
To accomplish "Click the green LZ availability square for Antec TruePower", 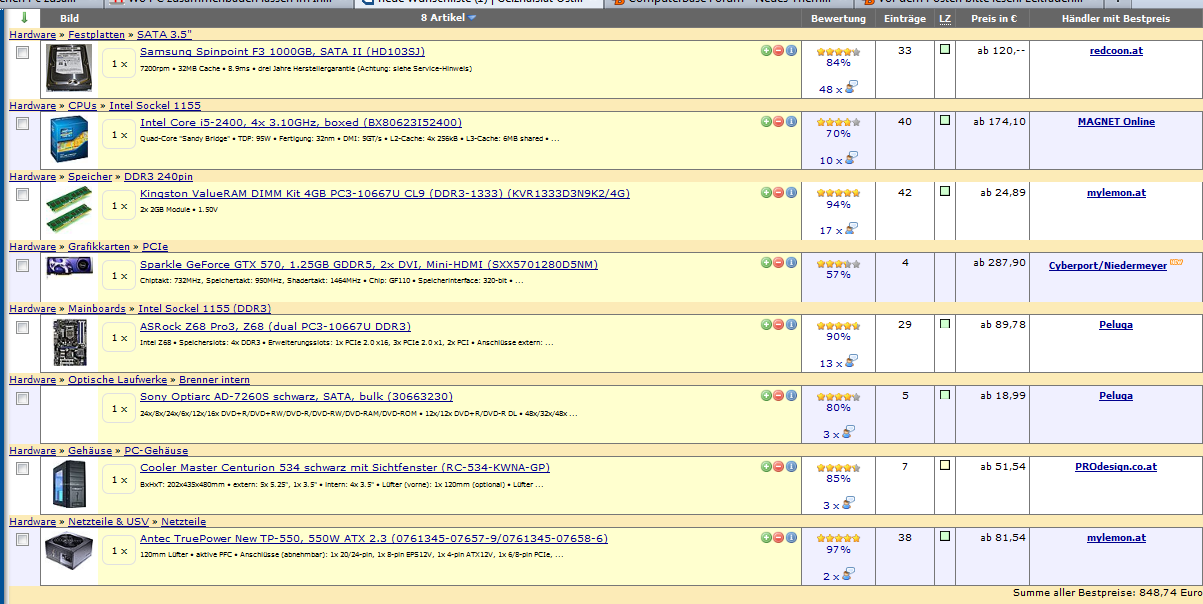I will 945,536.
